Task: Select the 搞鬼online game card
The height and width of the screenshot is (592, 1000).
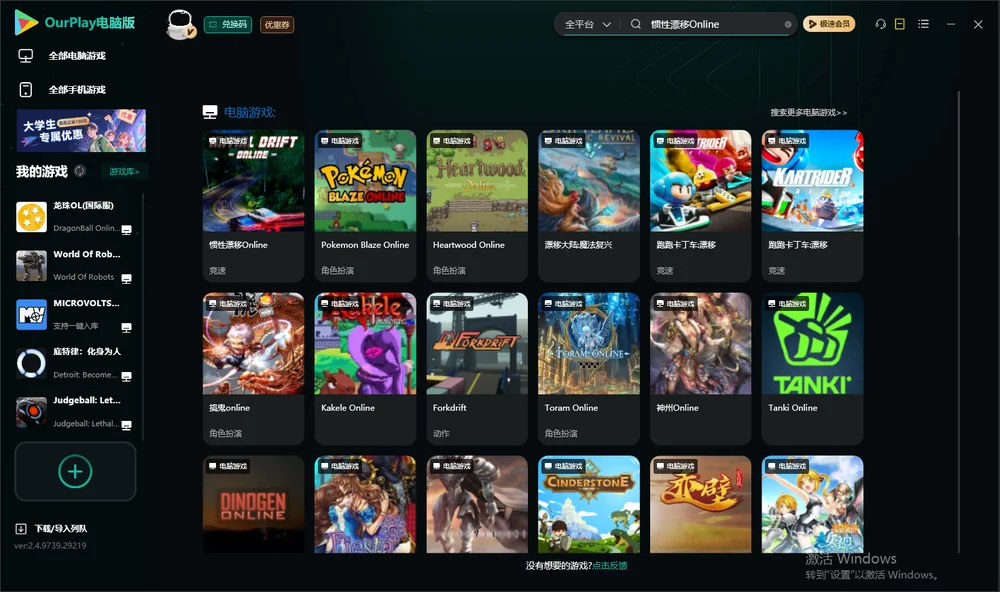Action: (253, 368)
